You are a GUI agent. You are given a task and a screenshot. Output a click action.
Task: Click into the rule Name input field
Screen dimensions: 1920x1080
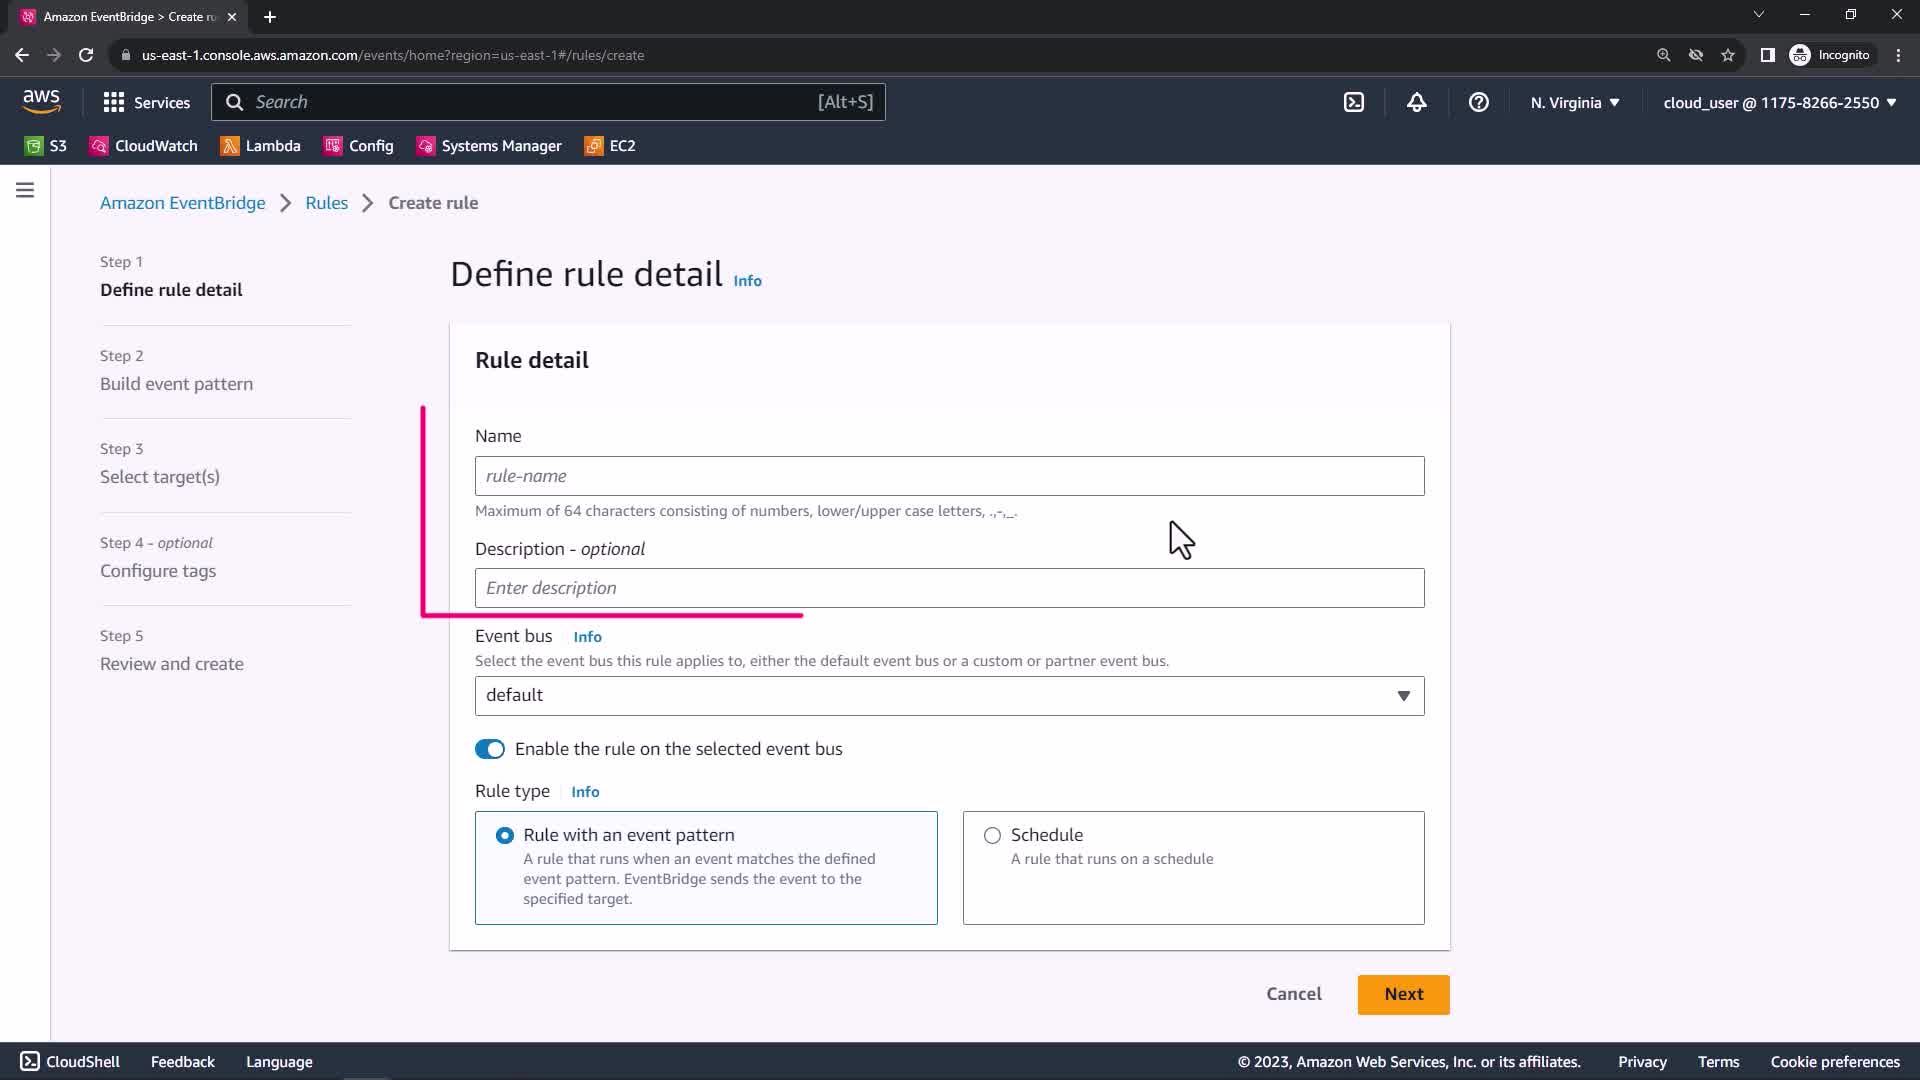949,476
